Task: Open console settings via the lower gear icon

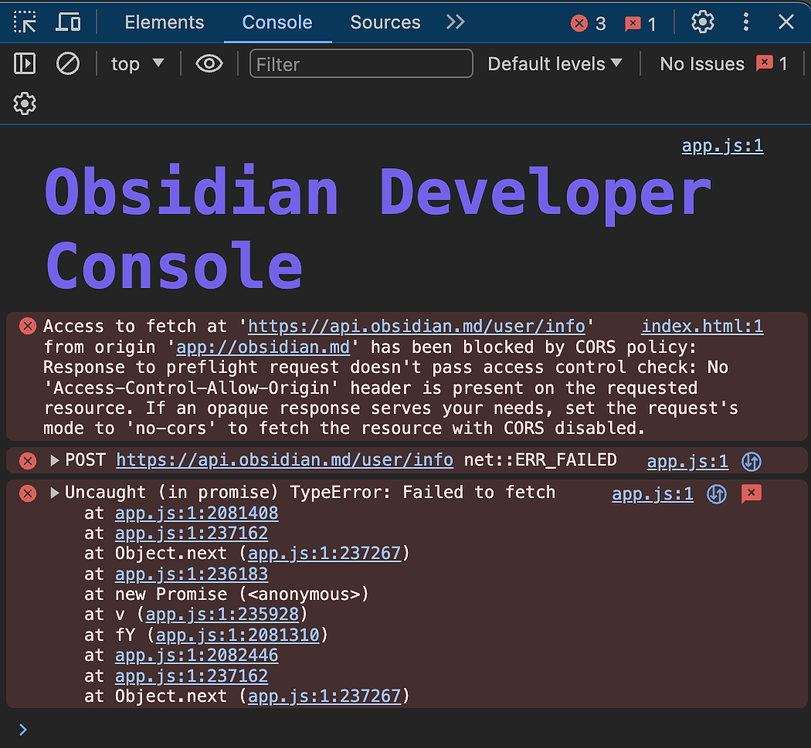Action: click(x=24, y=103)
